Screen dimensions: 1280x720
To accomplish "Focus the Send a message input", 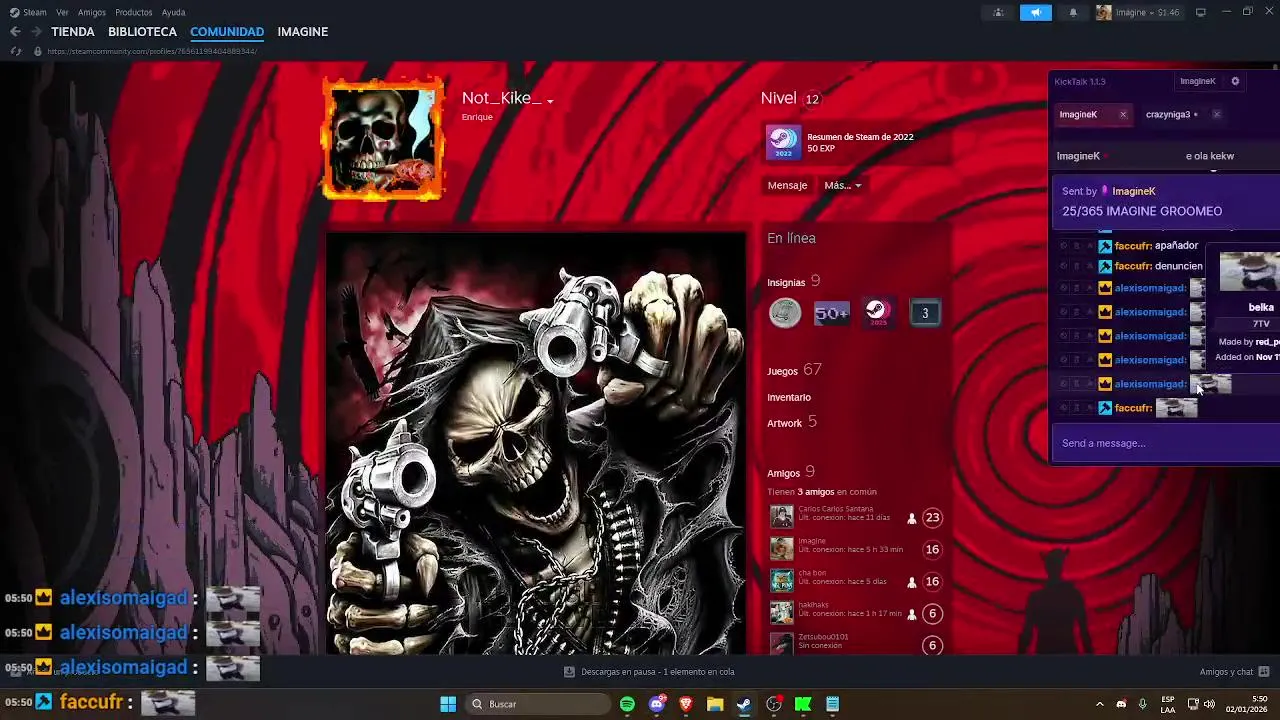I will click(x=1166, y=443).
